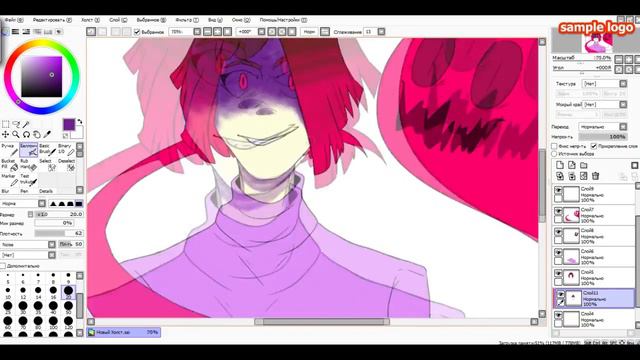Click the zoom out minus button

207,31
